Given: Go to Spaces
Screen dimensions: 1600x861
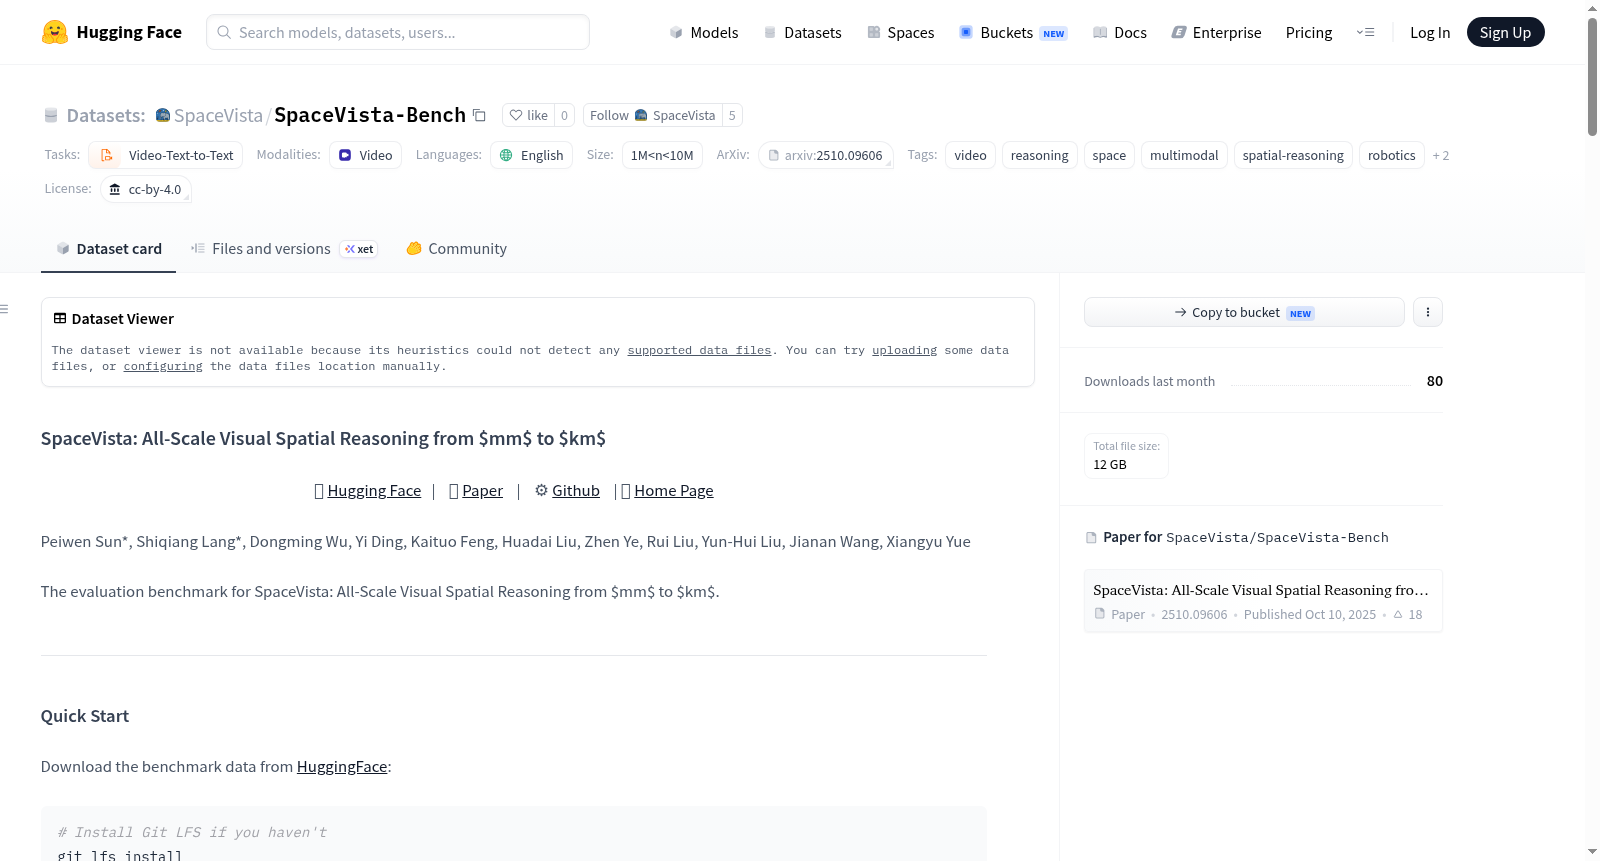Looking at the screenshot, I should [901, 32].
